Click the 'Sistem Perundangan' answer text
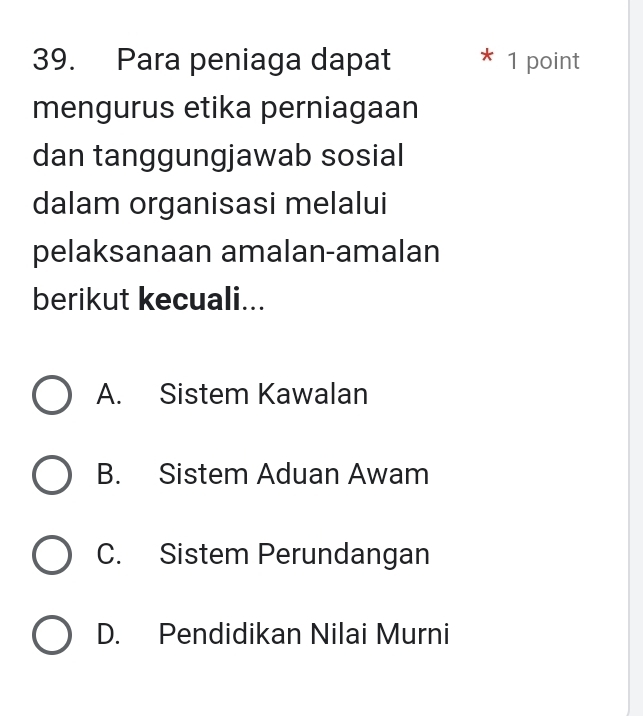 (294, 555)
